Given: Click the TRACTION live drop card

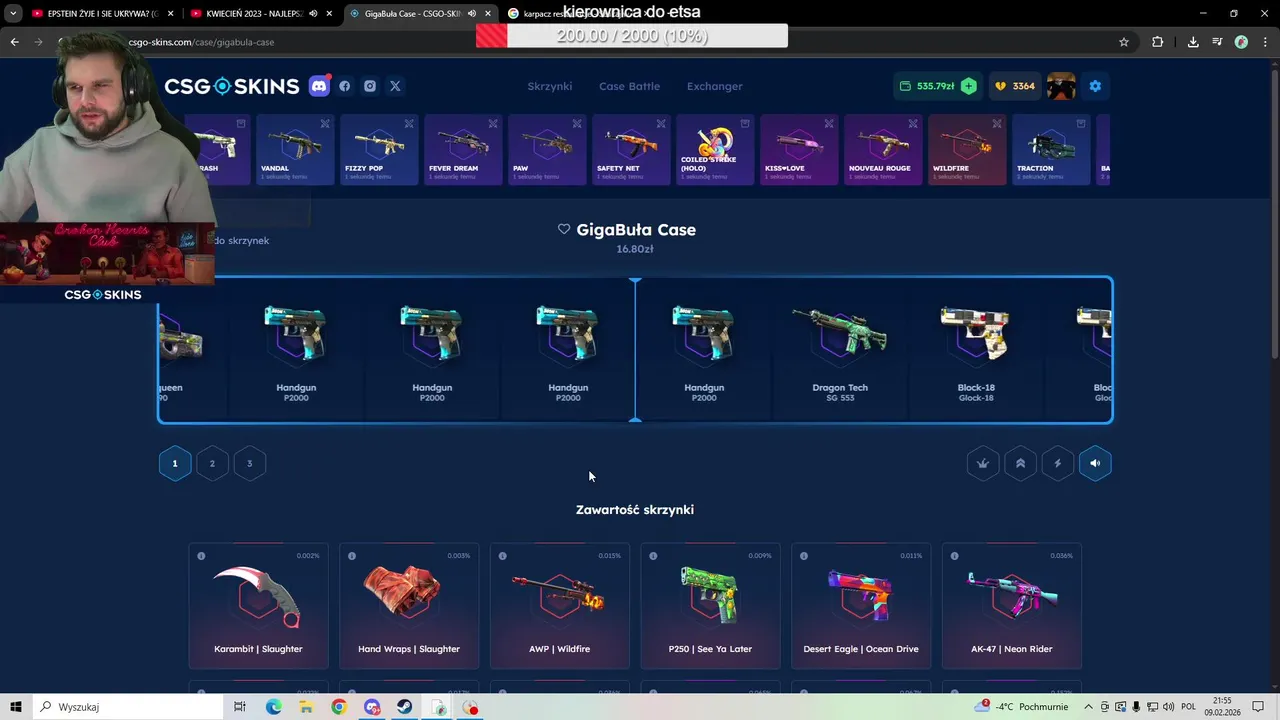Looking at the screenshot, I should tap(1051, 149).
